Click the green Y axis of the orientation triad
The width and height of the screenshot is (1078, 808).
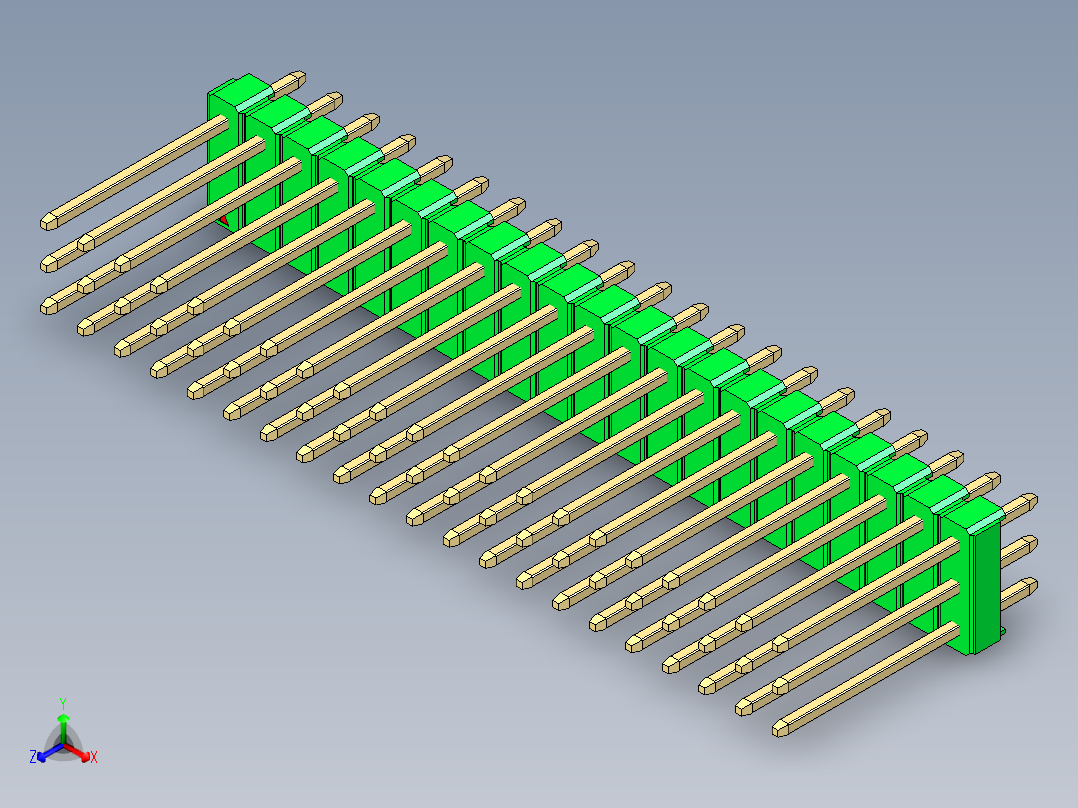coord(63,728)
